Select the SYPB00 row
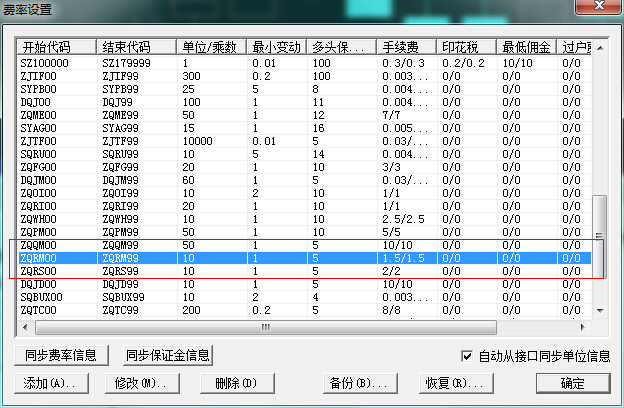The width and height of the screenshot is (624, 408). [305, 89]
